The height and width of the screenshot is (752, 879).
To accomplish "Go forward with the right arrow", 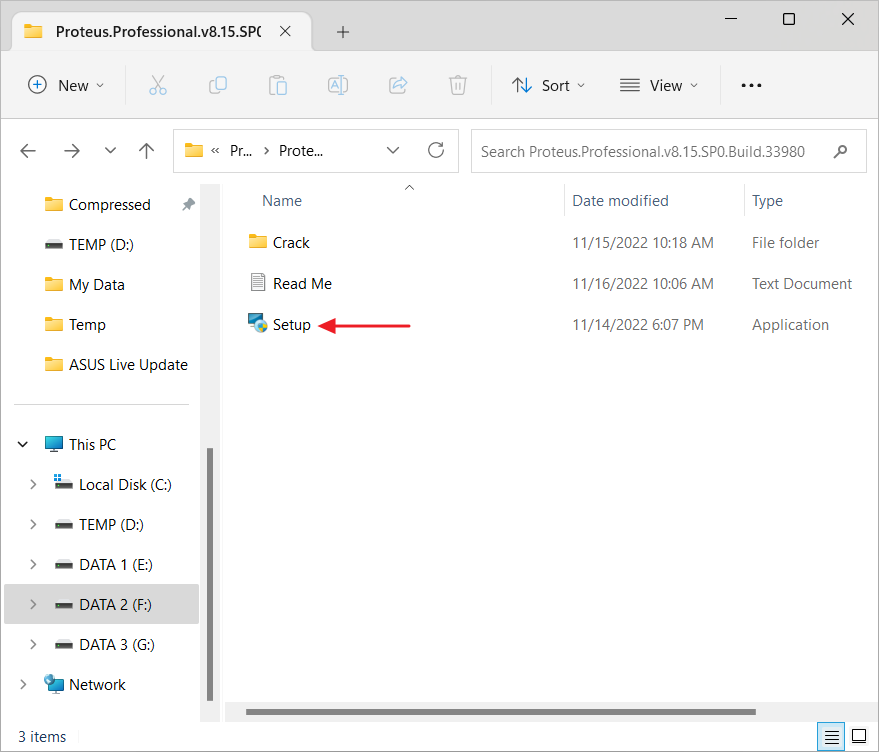I will coord(72,151).
